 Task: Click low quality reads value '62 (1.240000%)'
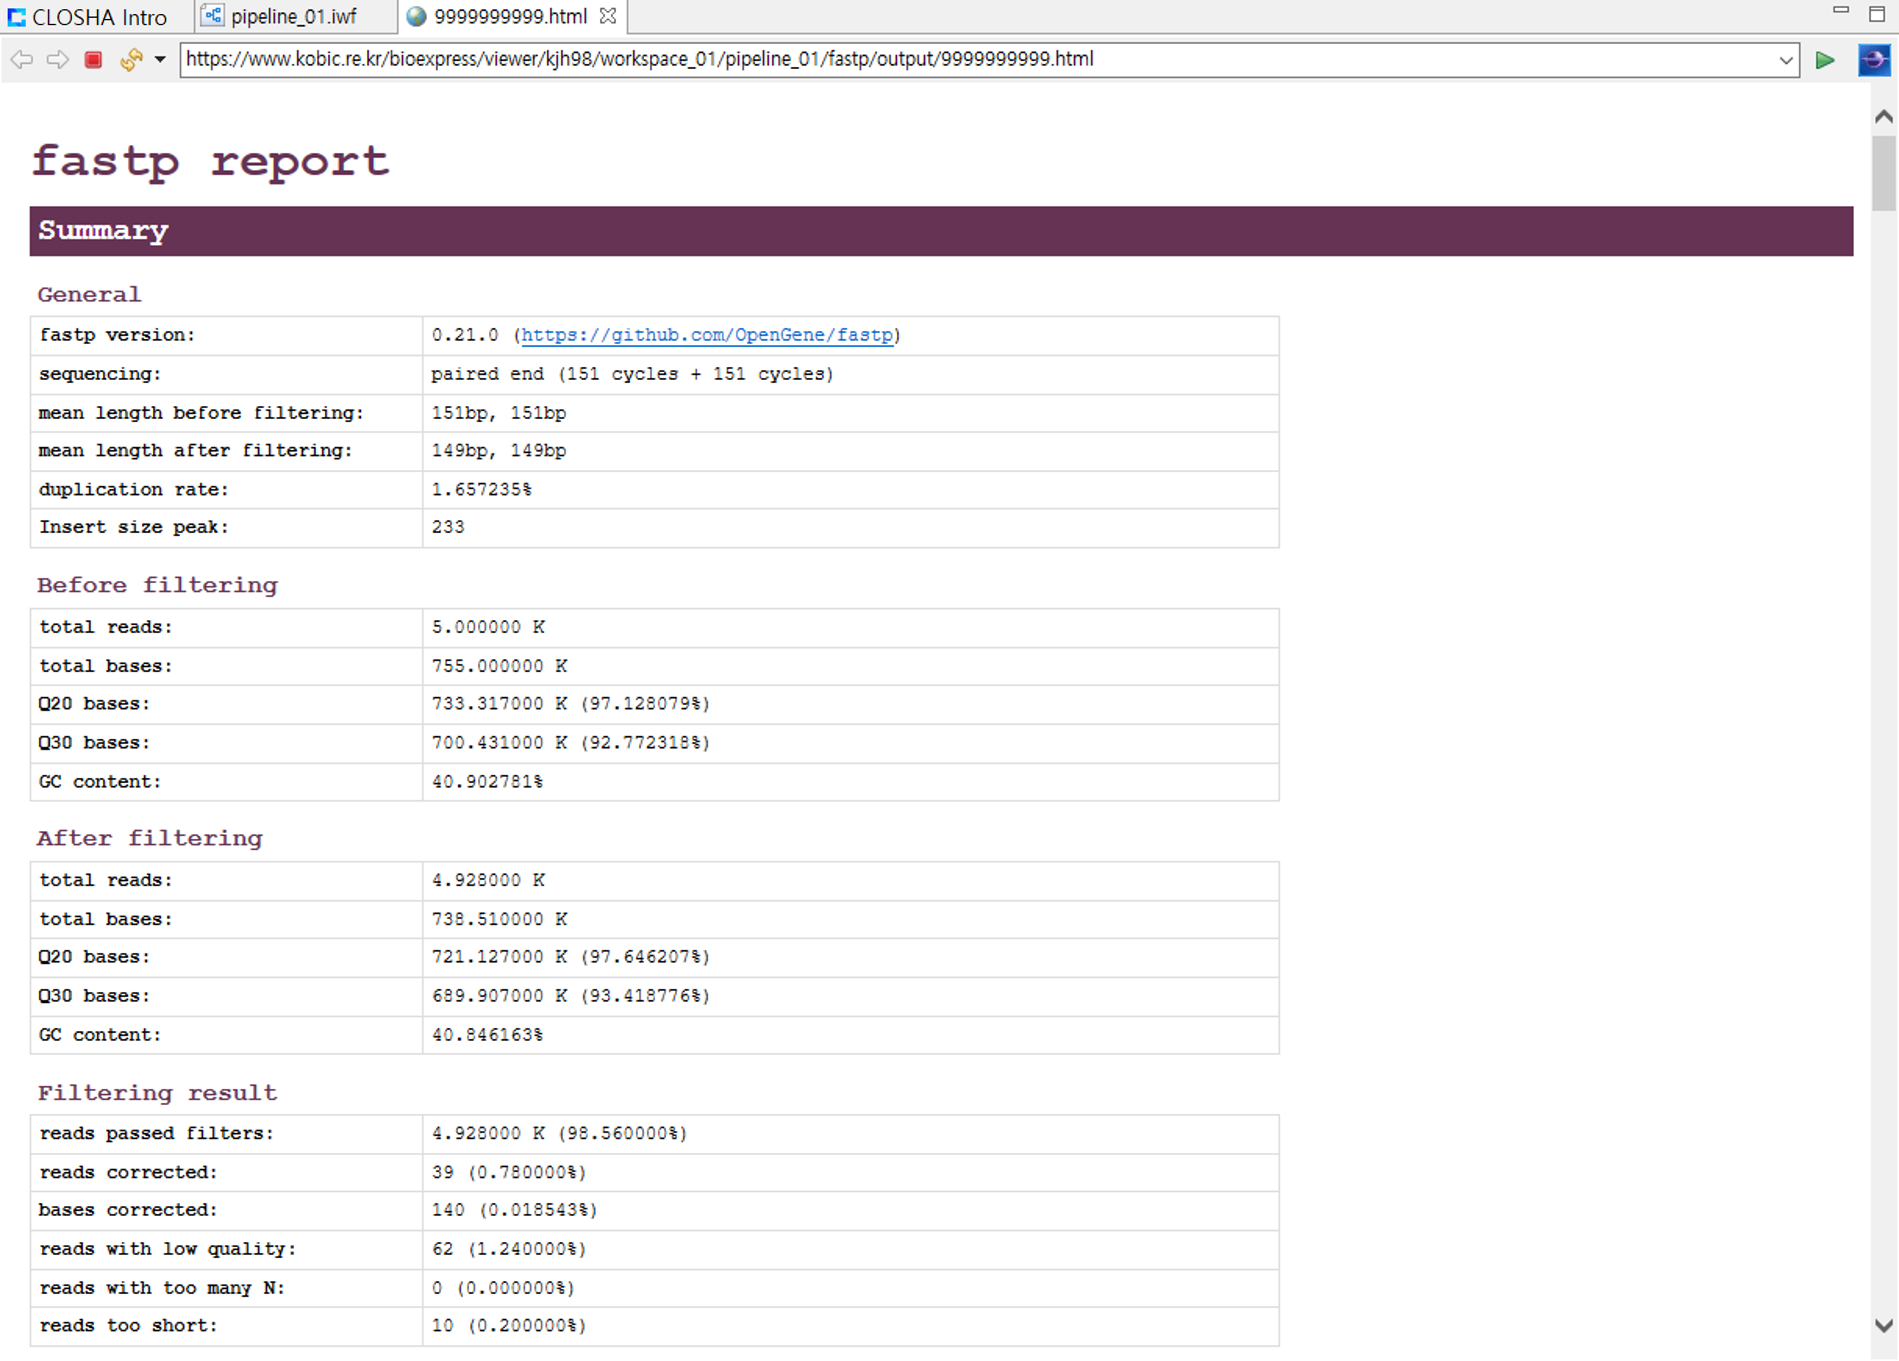(509, 1249)
